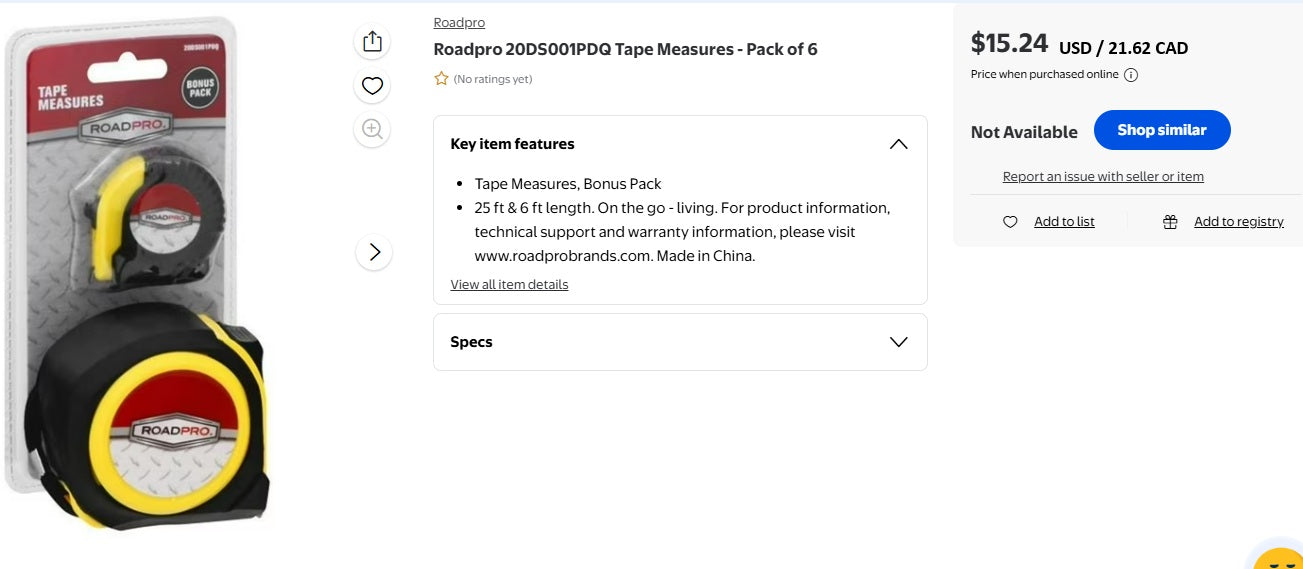Image resolution: width=1303 pixels, height=569 pixels.
Task: Zoom product image with magnifier icon
Action: (372, 129)
